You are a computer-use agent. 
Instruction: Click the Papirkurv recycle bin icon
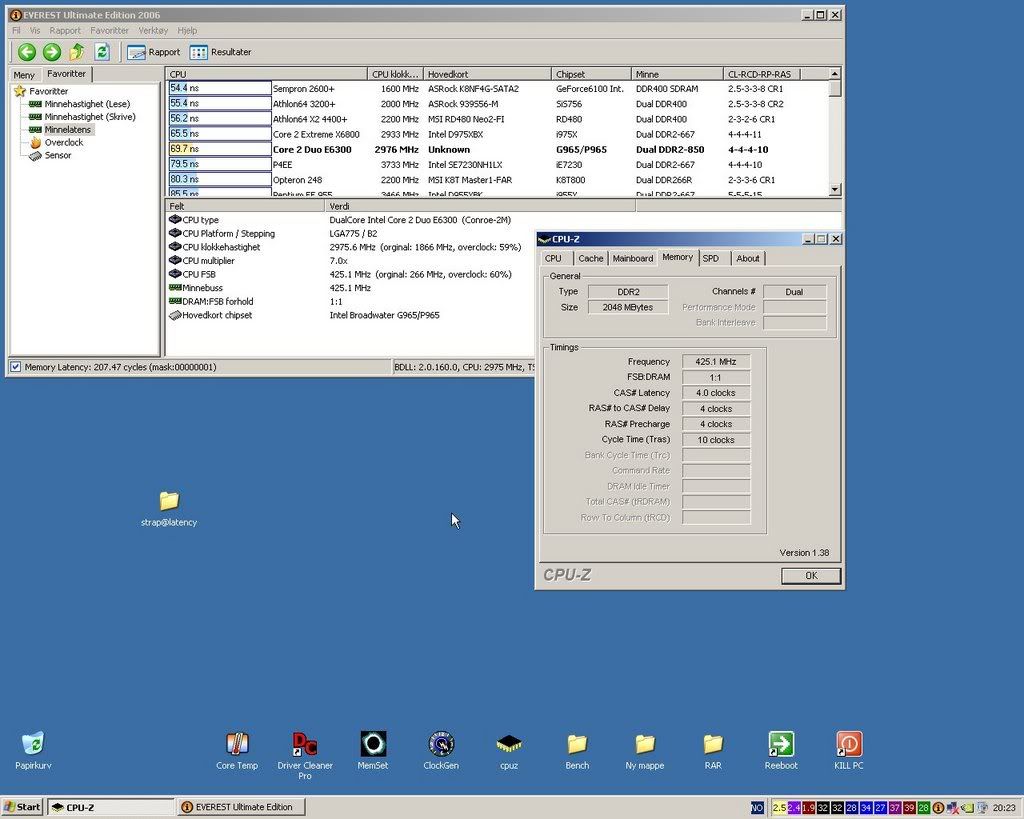tap(33, 751)
